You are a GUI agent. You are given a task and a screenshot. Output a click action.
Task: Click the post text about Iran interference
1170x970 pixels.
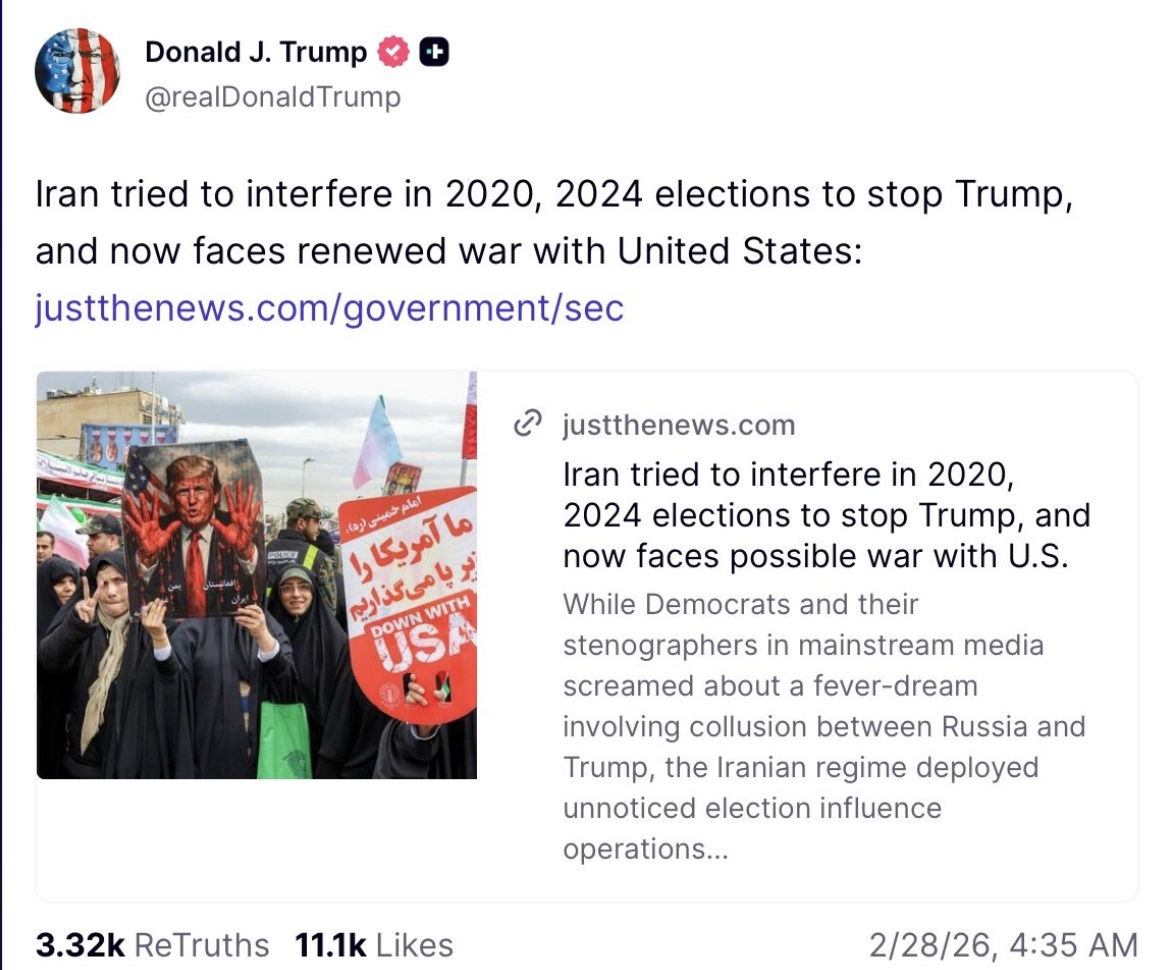tap(554, 223)
